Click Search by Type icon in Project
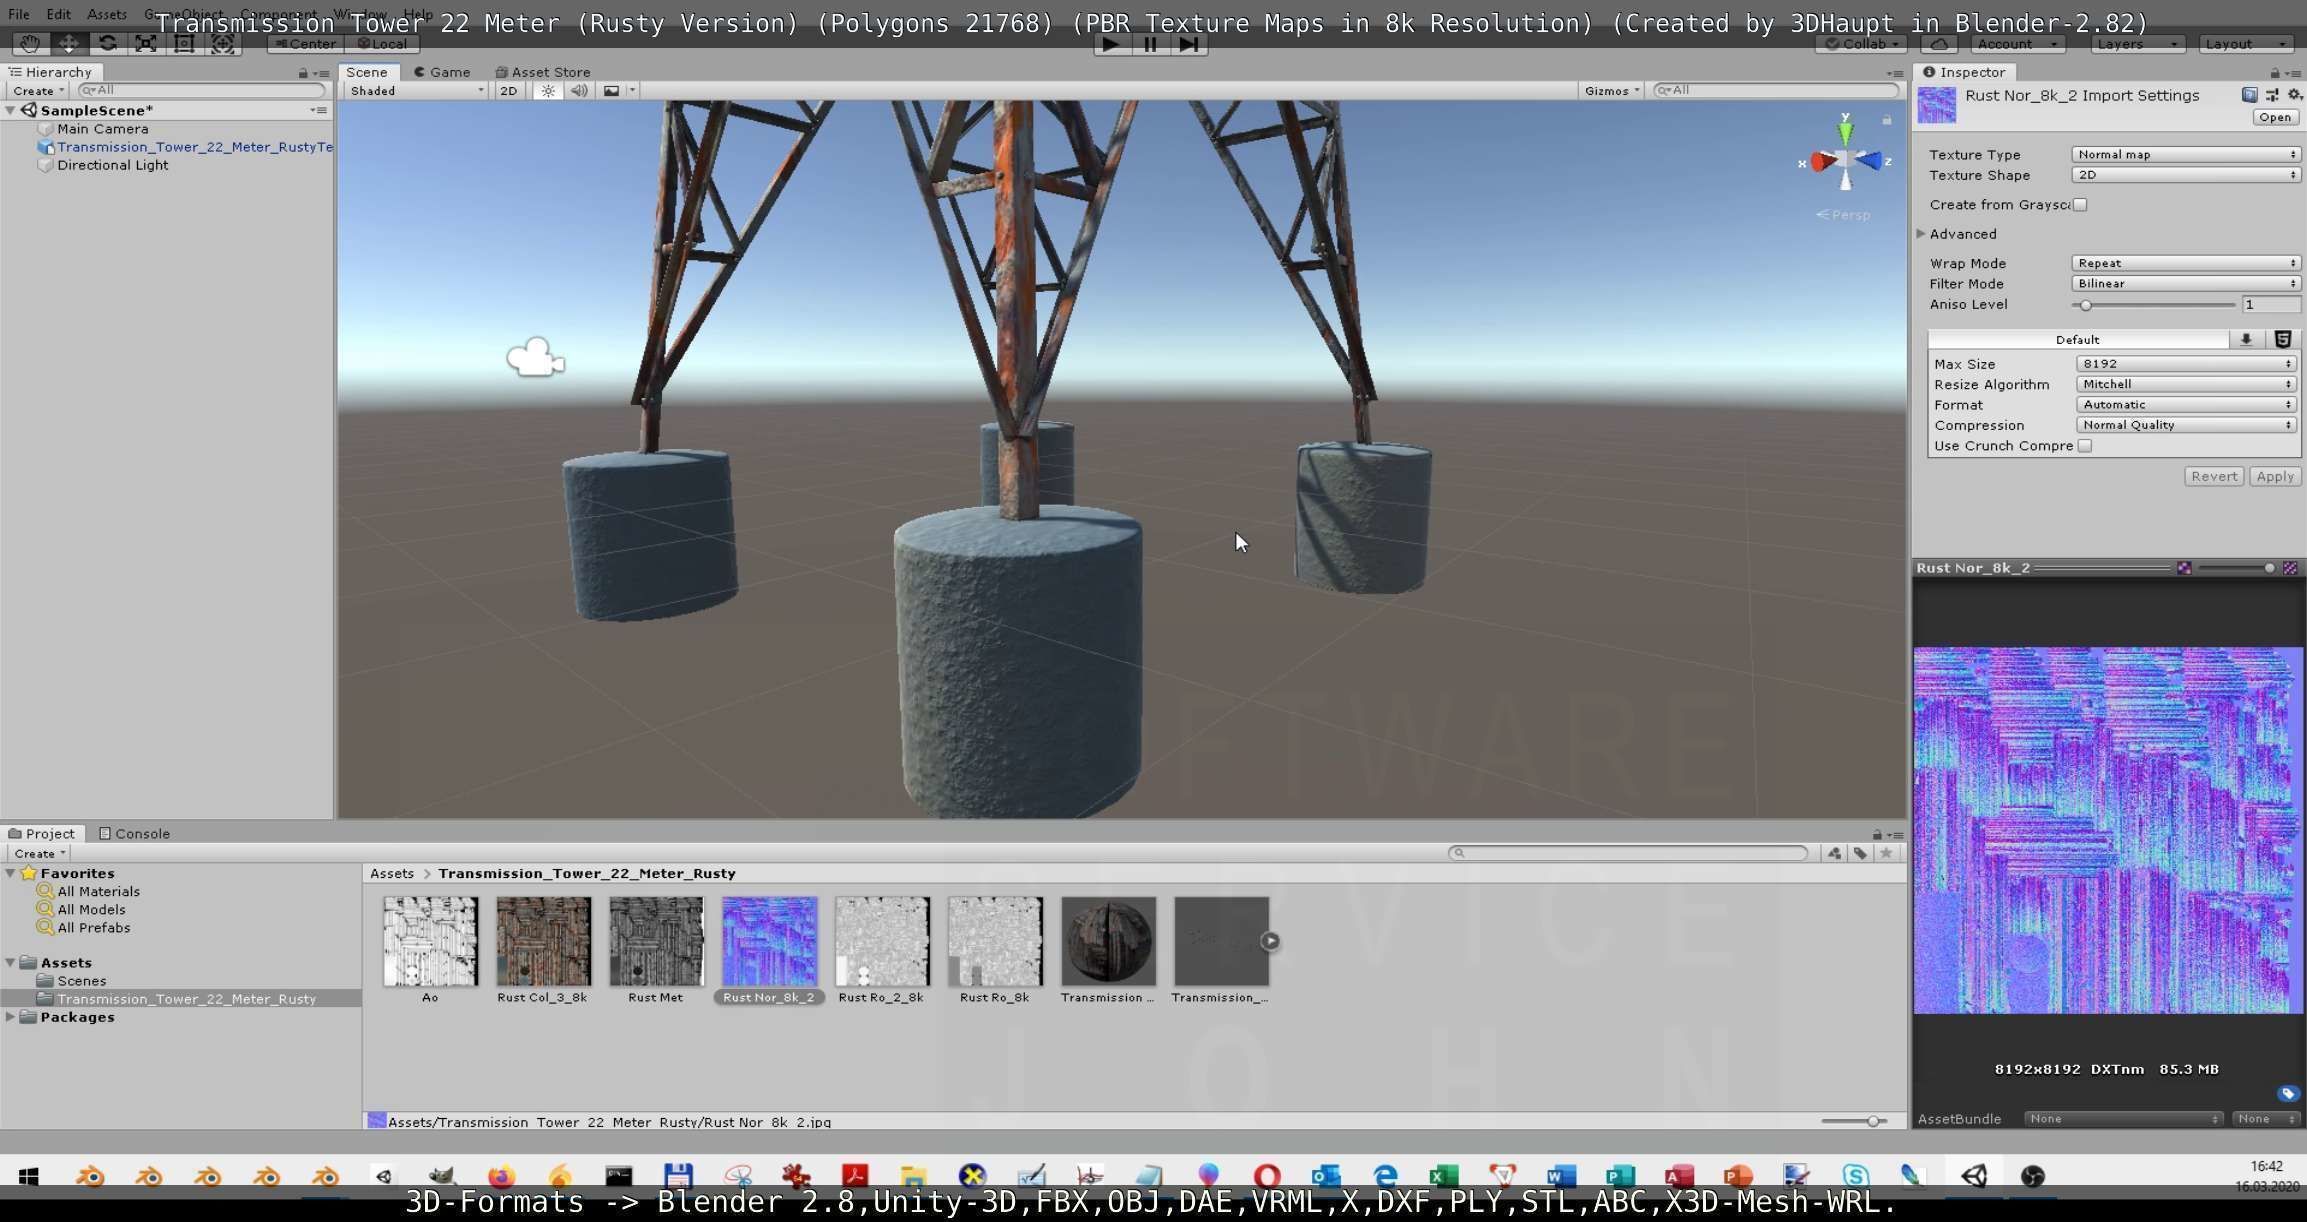The height and width of the screenshot is (1222, 2307). pyautogui.click(x=1834, y=853)
